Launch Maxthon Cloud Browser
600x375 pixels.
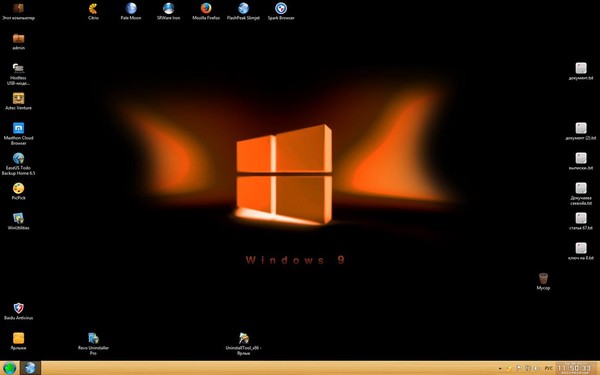coord(18,134)
